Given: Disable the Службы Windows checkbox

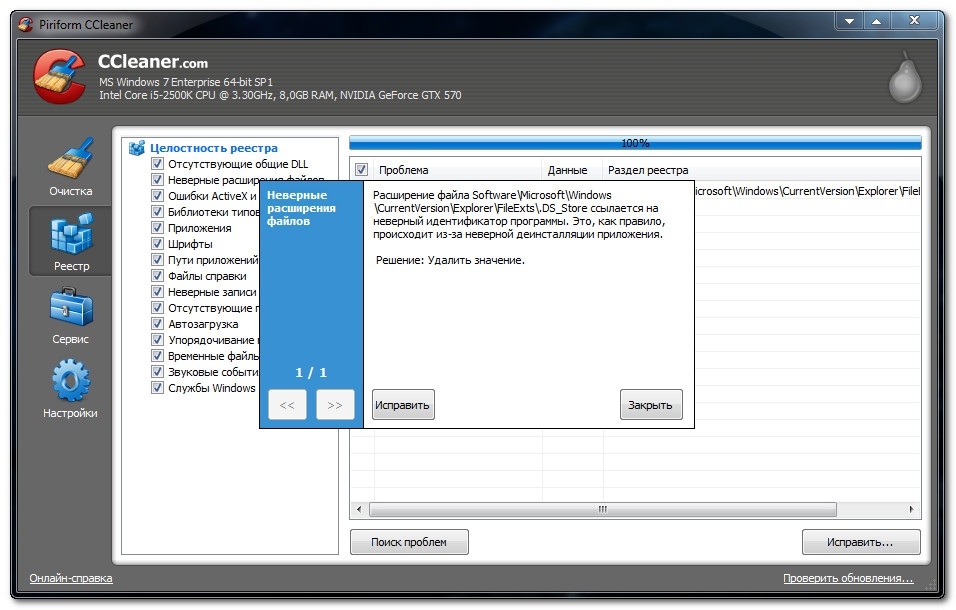Looking at the screenshot, I should pos(157,388).
